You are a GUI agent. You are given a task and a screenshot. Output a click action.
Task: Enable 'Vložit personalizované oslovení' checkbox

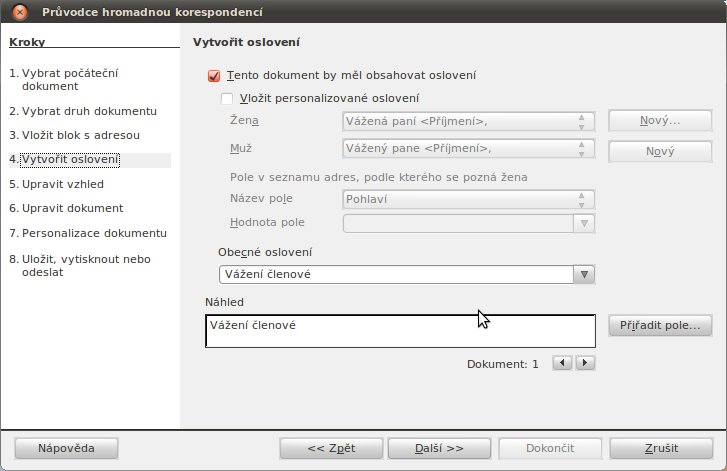[227, 98]
